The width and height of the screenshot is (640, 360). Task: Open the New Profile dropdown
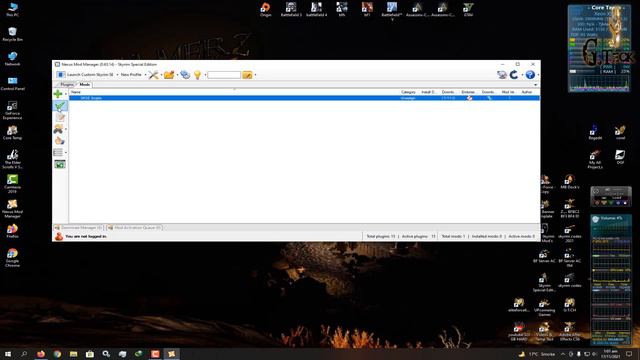point(133,75)
